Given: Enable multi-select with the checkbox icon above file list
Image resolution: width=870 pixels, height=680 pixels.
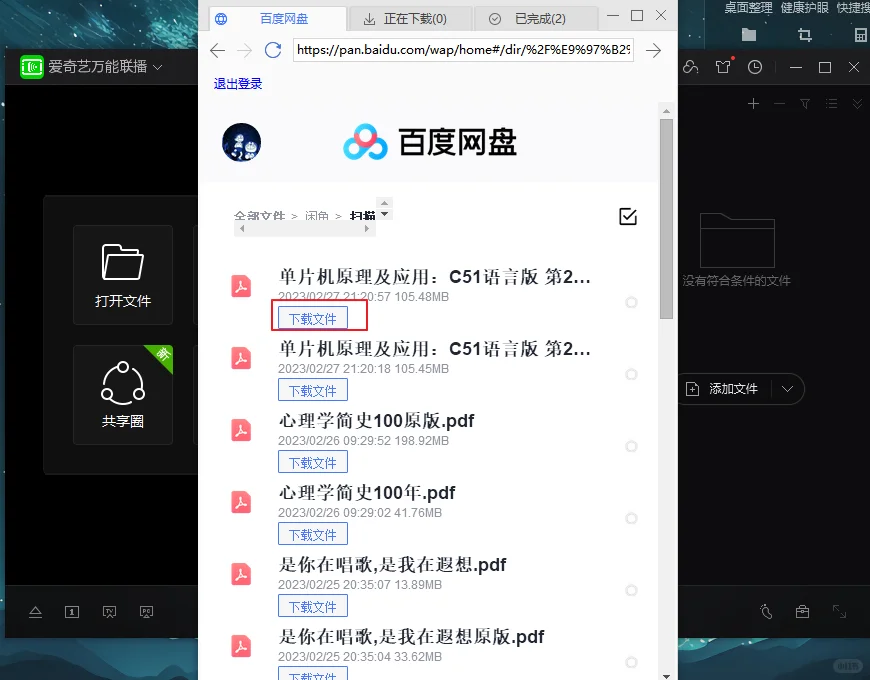Looking at the screenshot, I should pyautogui.click(x=628, y=215).
